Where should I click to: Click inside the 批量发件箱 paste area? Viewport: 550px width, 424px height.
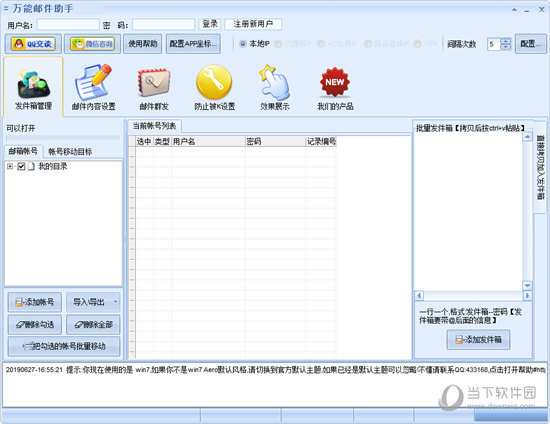tap(468, 211)
